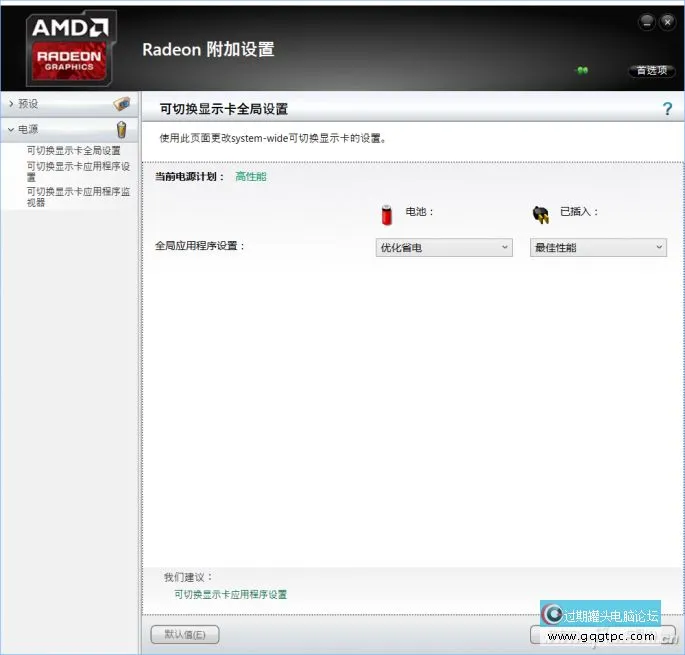This screenshot has height=655, width=685.
Task: Open 可切换显示卡应用程序监视器 sidebar item
Action: (78, 197)
